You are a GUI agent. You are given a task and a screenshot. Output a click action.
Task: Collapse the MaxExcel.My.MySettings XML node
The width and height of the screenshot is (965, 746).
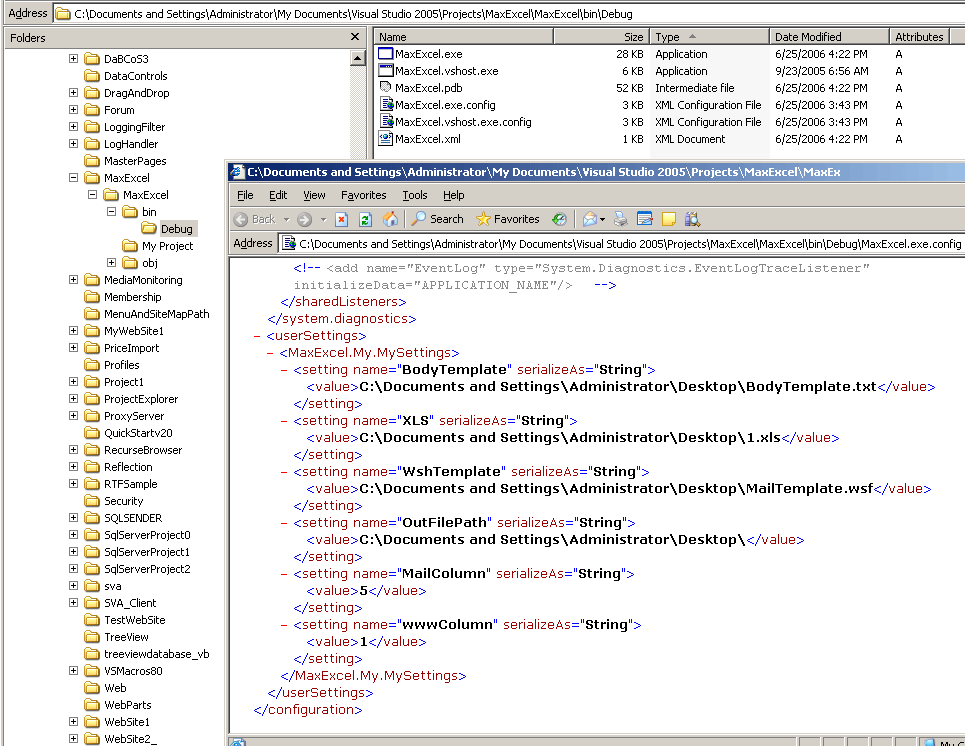click(270, 353)
